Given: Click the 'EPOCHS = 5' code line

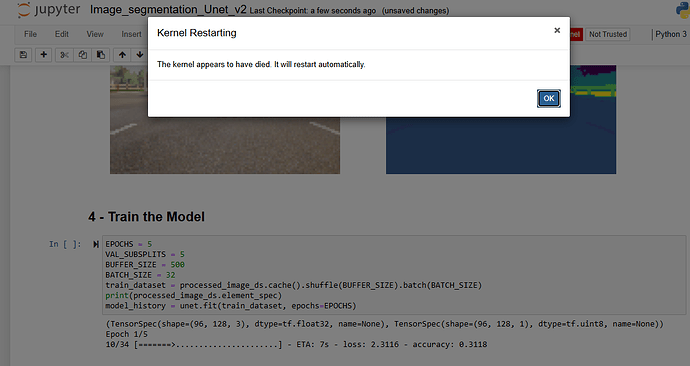Looking at the screenshot, I should [128, 244].
